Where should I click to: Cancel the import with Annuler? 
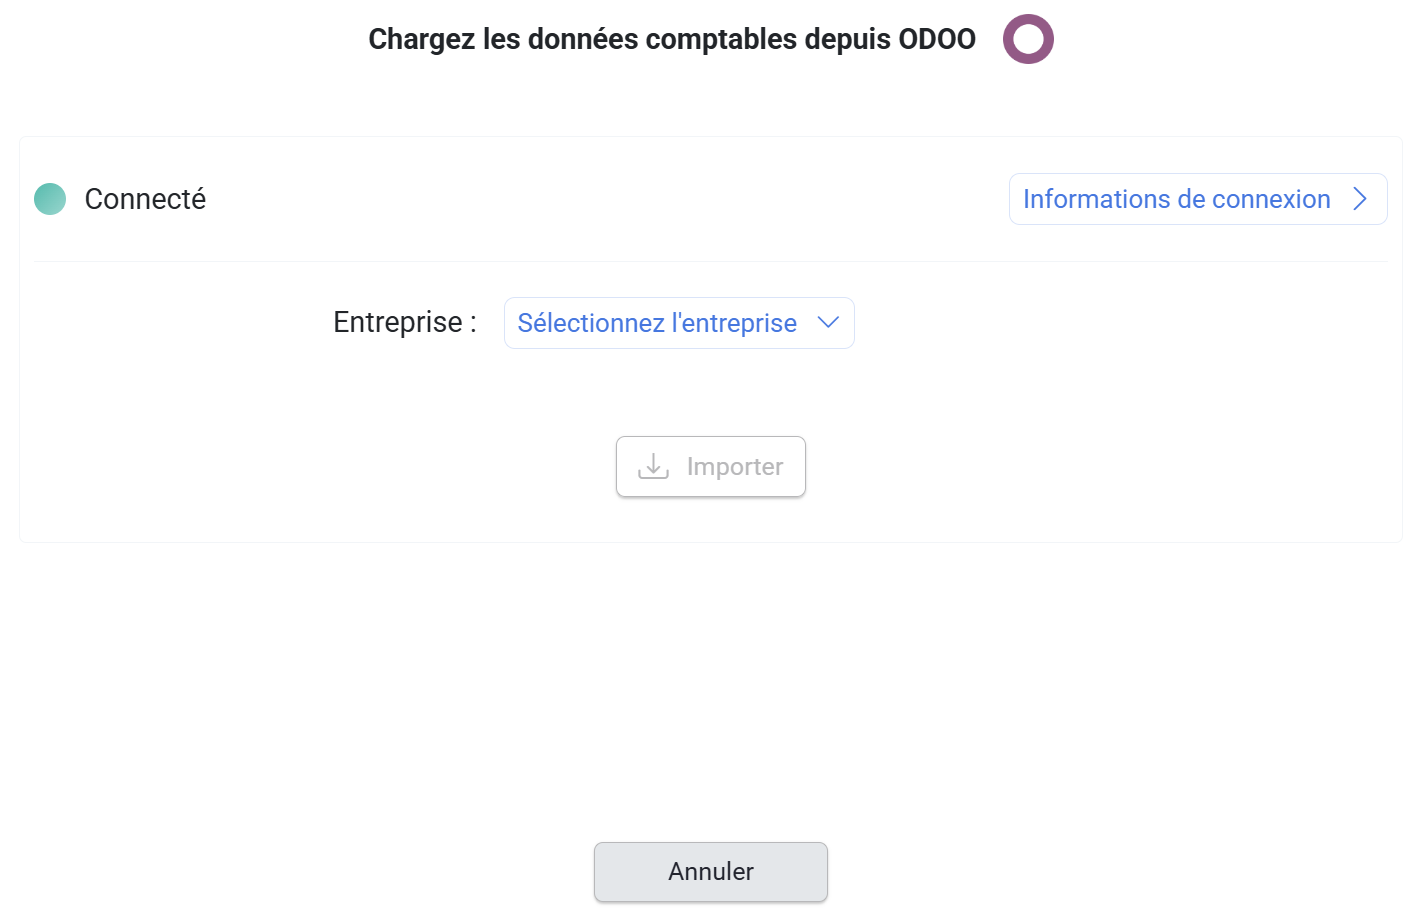(x=710, y=872)
